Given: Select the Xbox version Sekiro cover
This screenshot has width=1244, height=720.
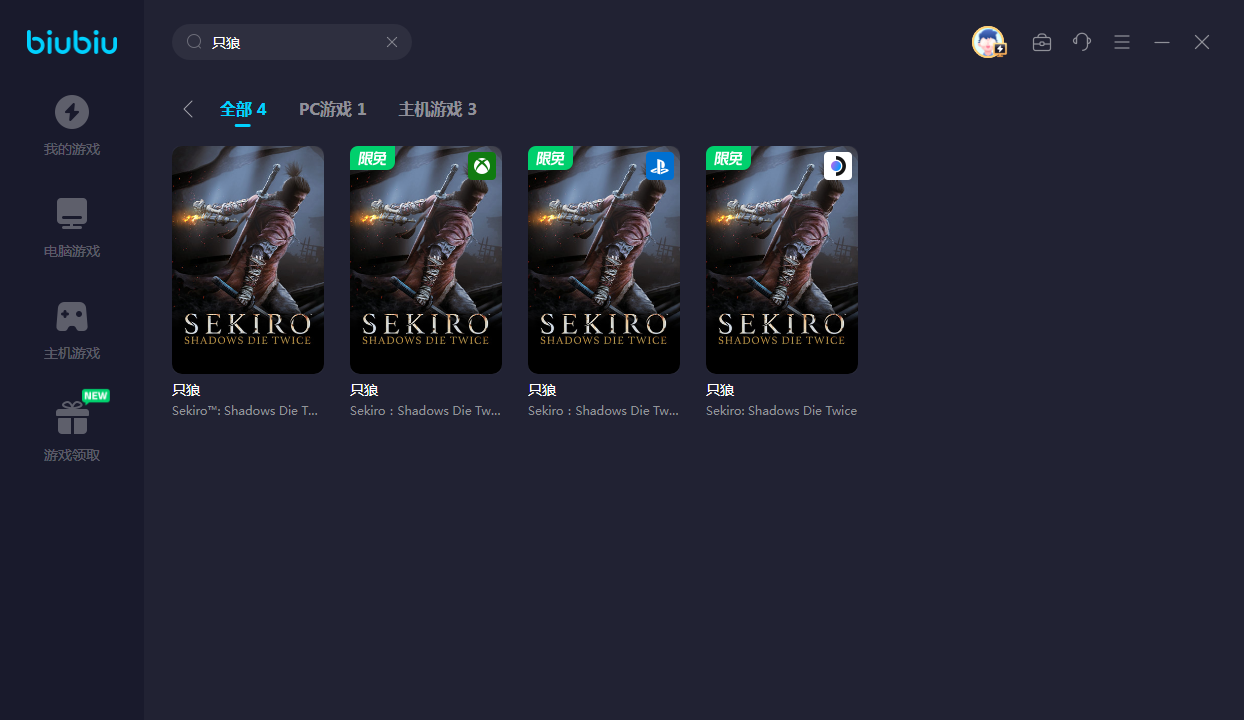Looking at the screenshot, I should click(x=426, y=260).
